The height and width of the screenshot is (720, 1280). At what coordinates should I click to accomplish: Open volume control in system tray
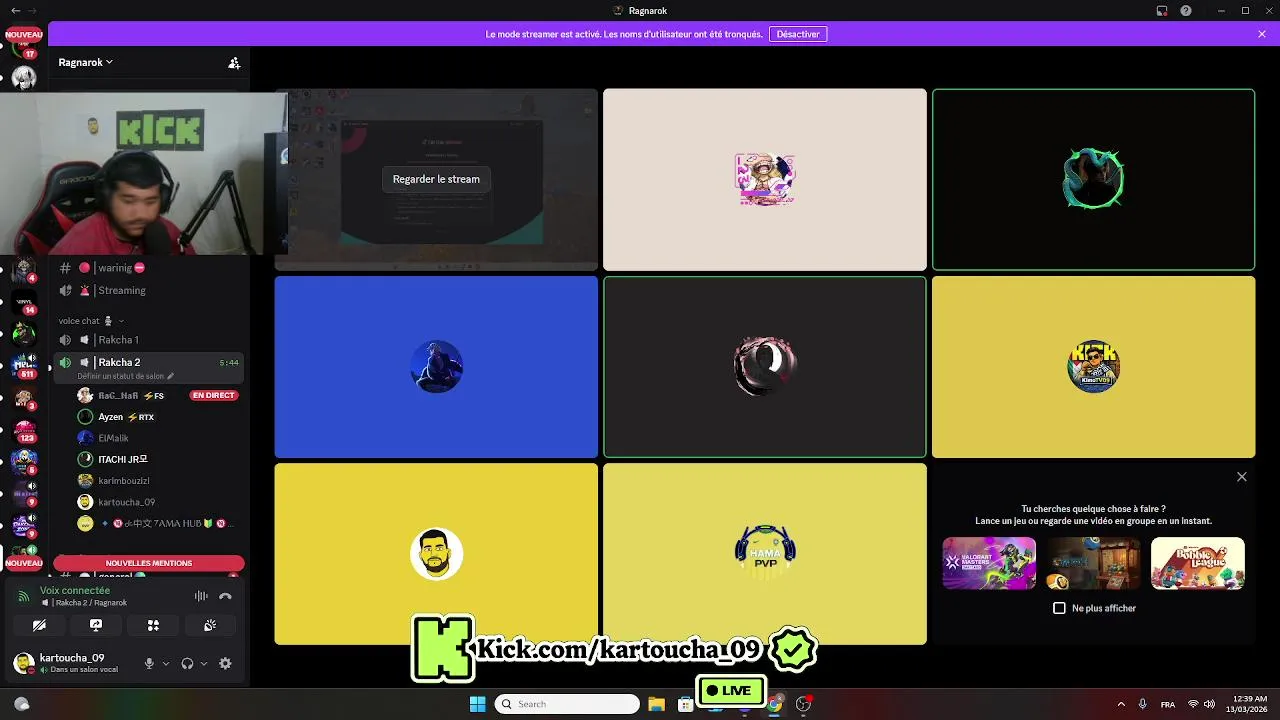[1209, 704]
